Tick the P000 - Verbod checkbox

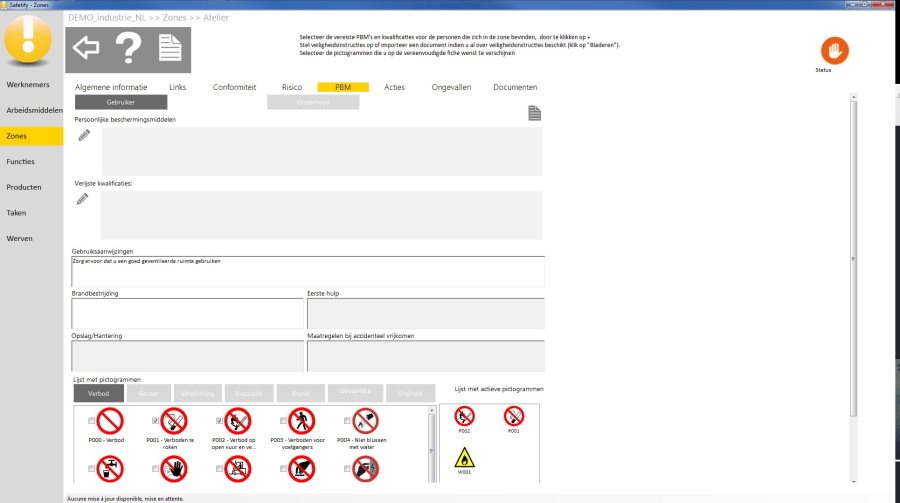[x=92, y=421]
